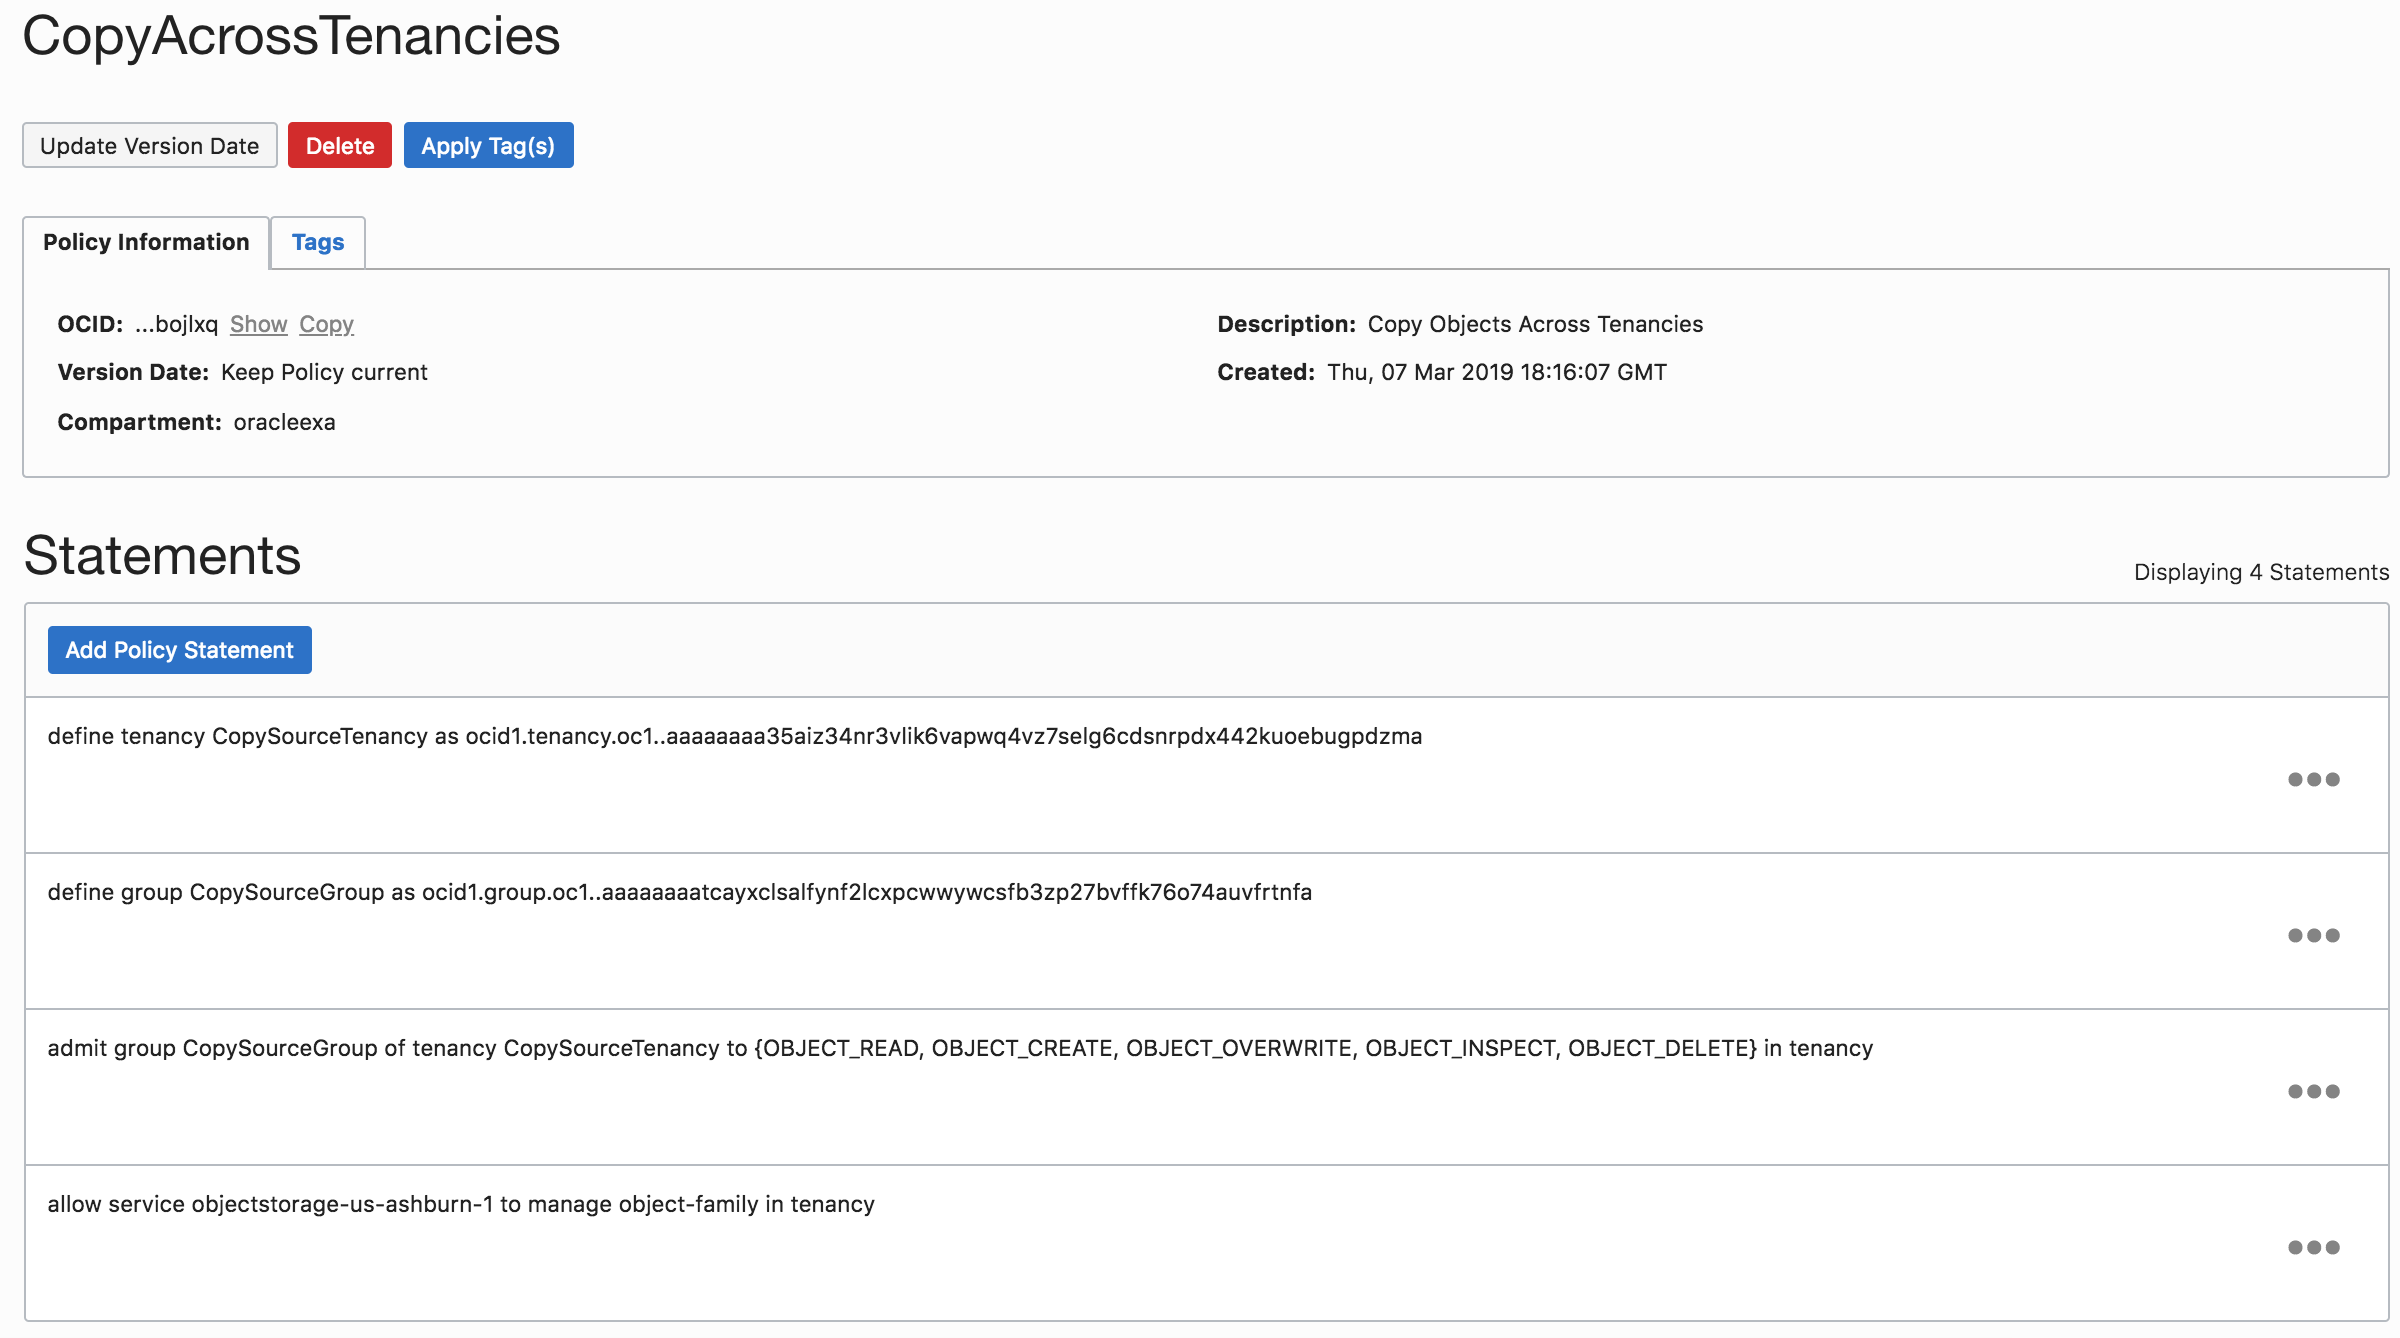This screenshot has width=2400, height=1338.
Task: Click the Update Version Date button
Action: (x=150, y=146)
